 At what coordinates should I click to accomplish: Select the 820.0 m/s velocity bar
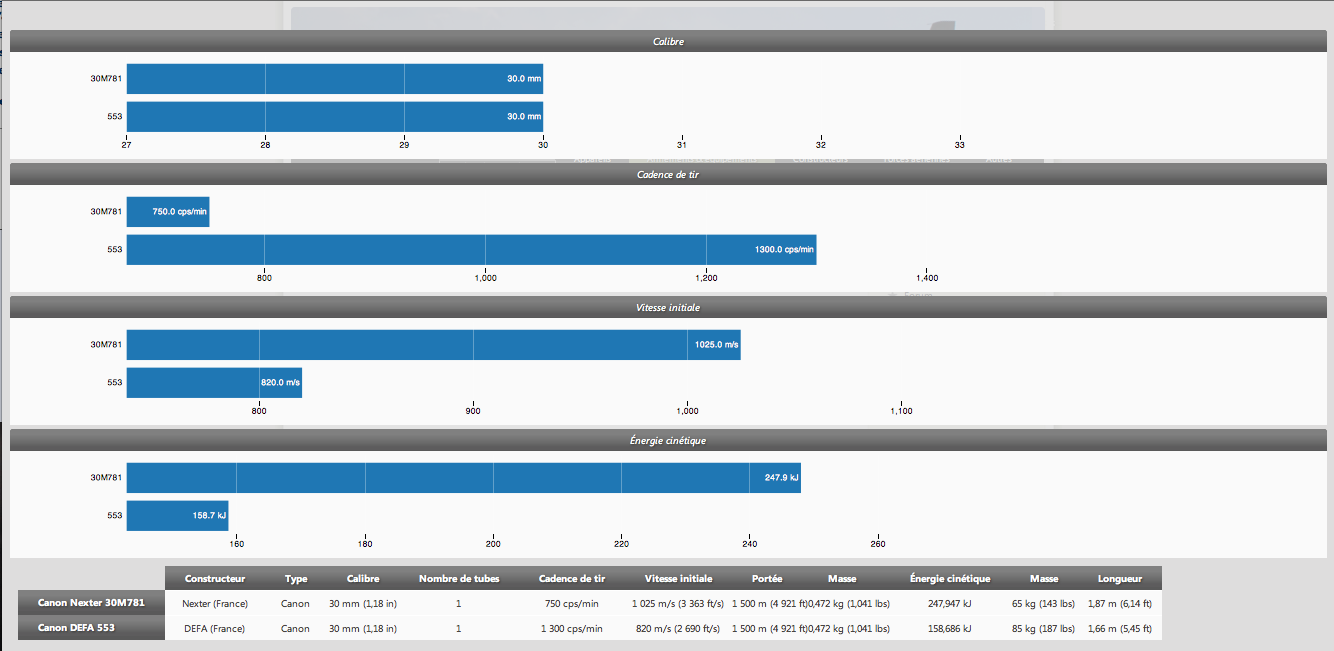[214, 383]
